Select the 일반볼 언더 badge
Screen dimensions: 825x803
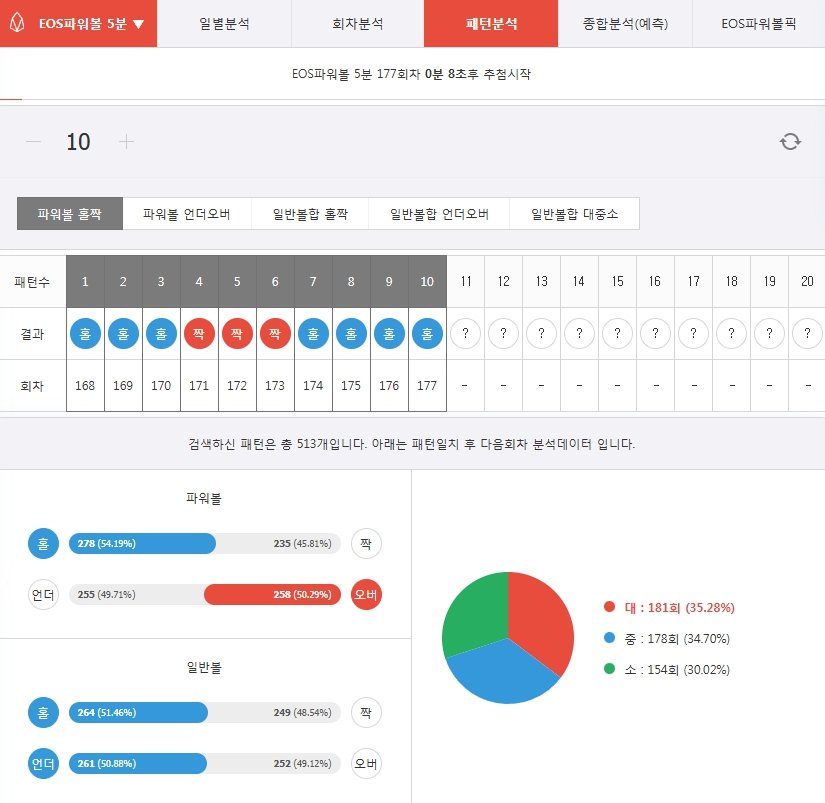[41, 763]
